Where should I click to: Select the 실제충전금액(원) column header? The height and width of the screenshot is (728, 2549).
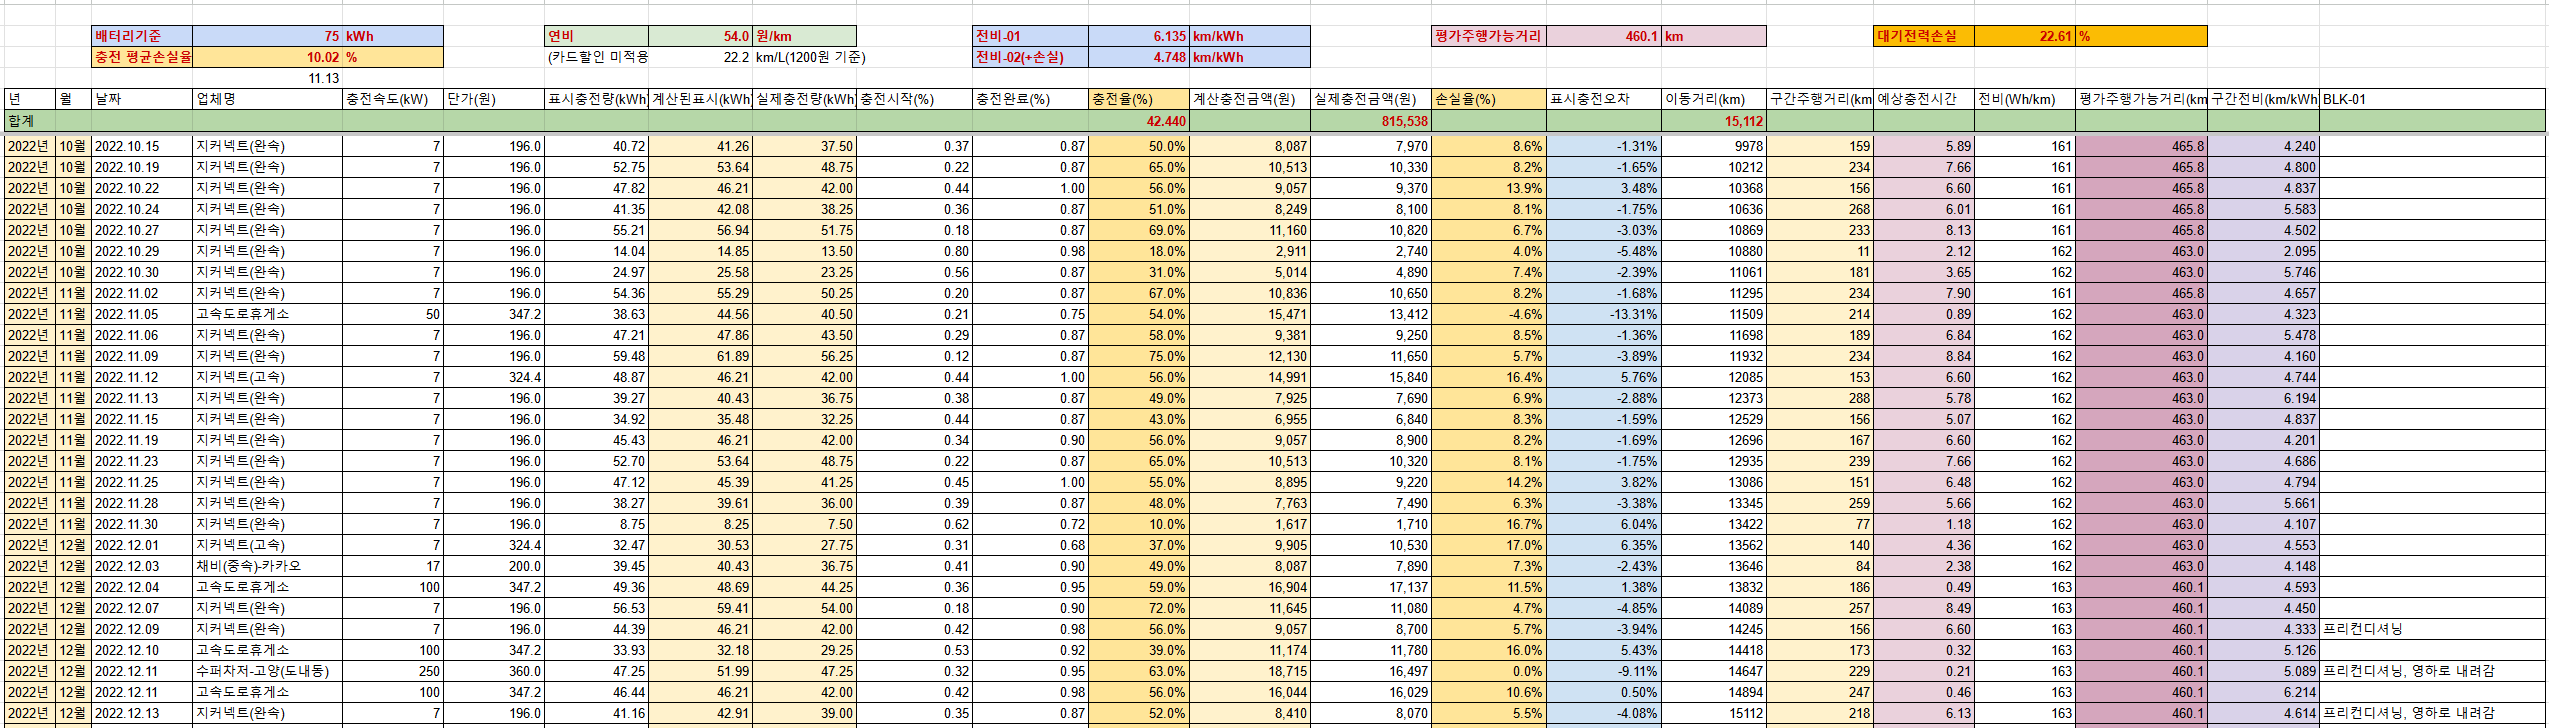click(1371, 99)
